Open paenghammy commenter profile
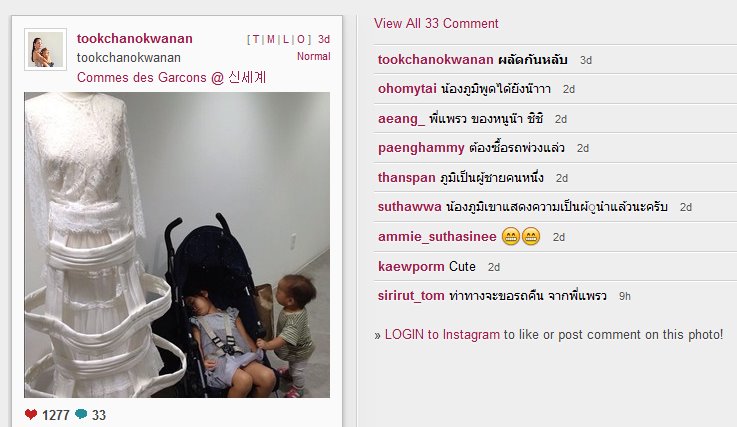Screen dimensions: 737x427 tap(421, 148)
